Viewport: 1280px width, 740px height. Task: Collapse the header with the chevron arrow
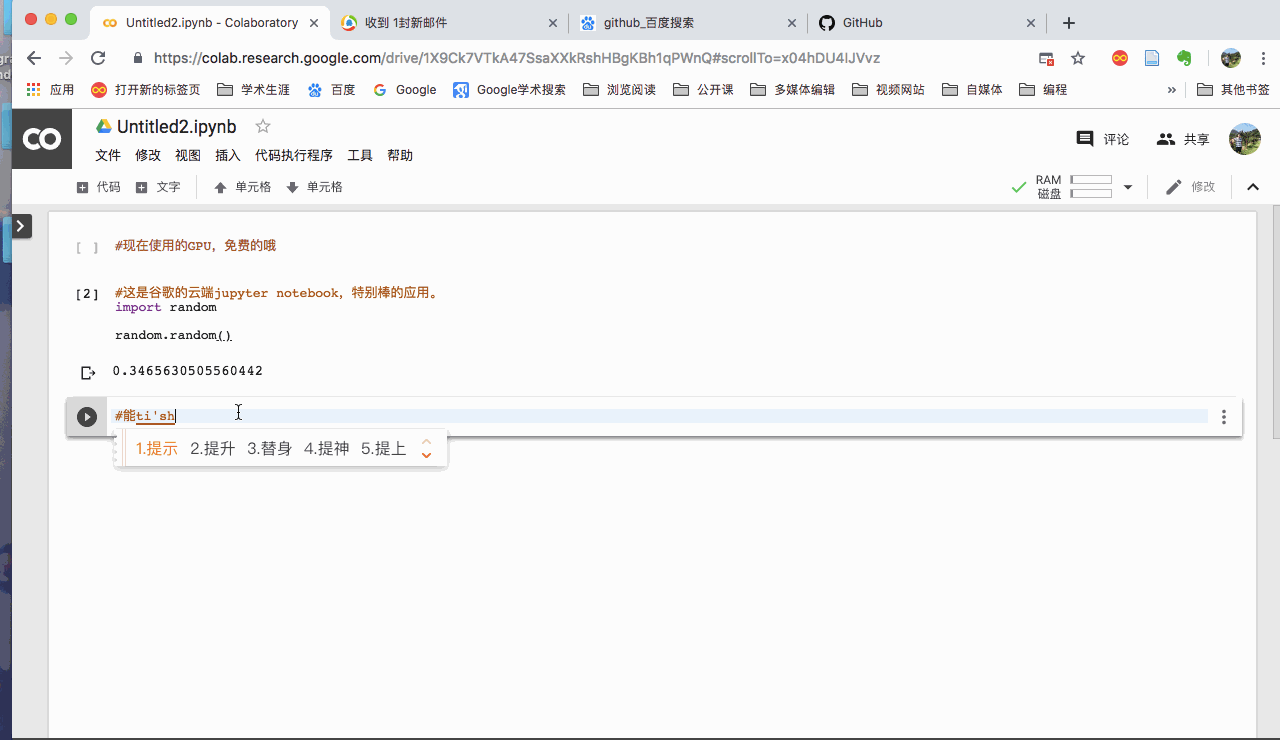[x=1253, y=187]
